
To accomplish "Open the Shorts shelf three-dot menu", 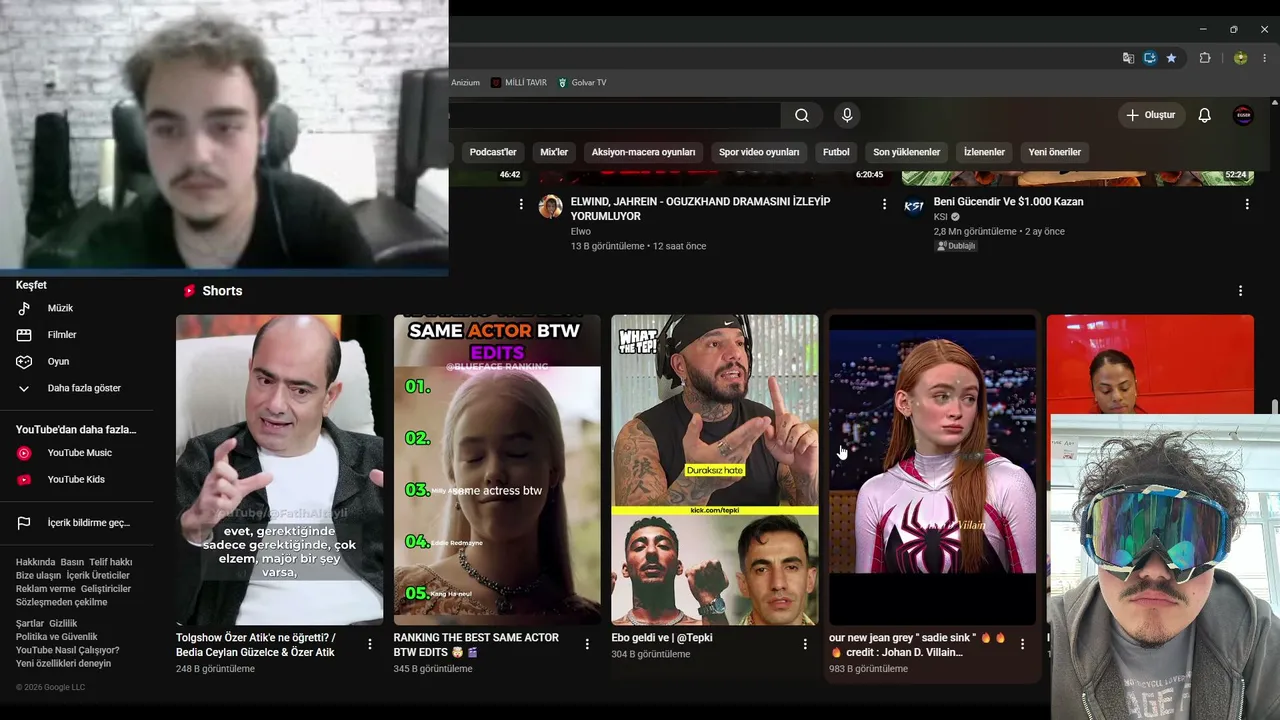I will (1240, 291).
